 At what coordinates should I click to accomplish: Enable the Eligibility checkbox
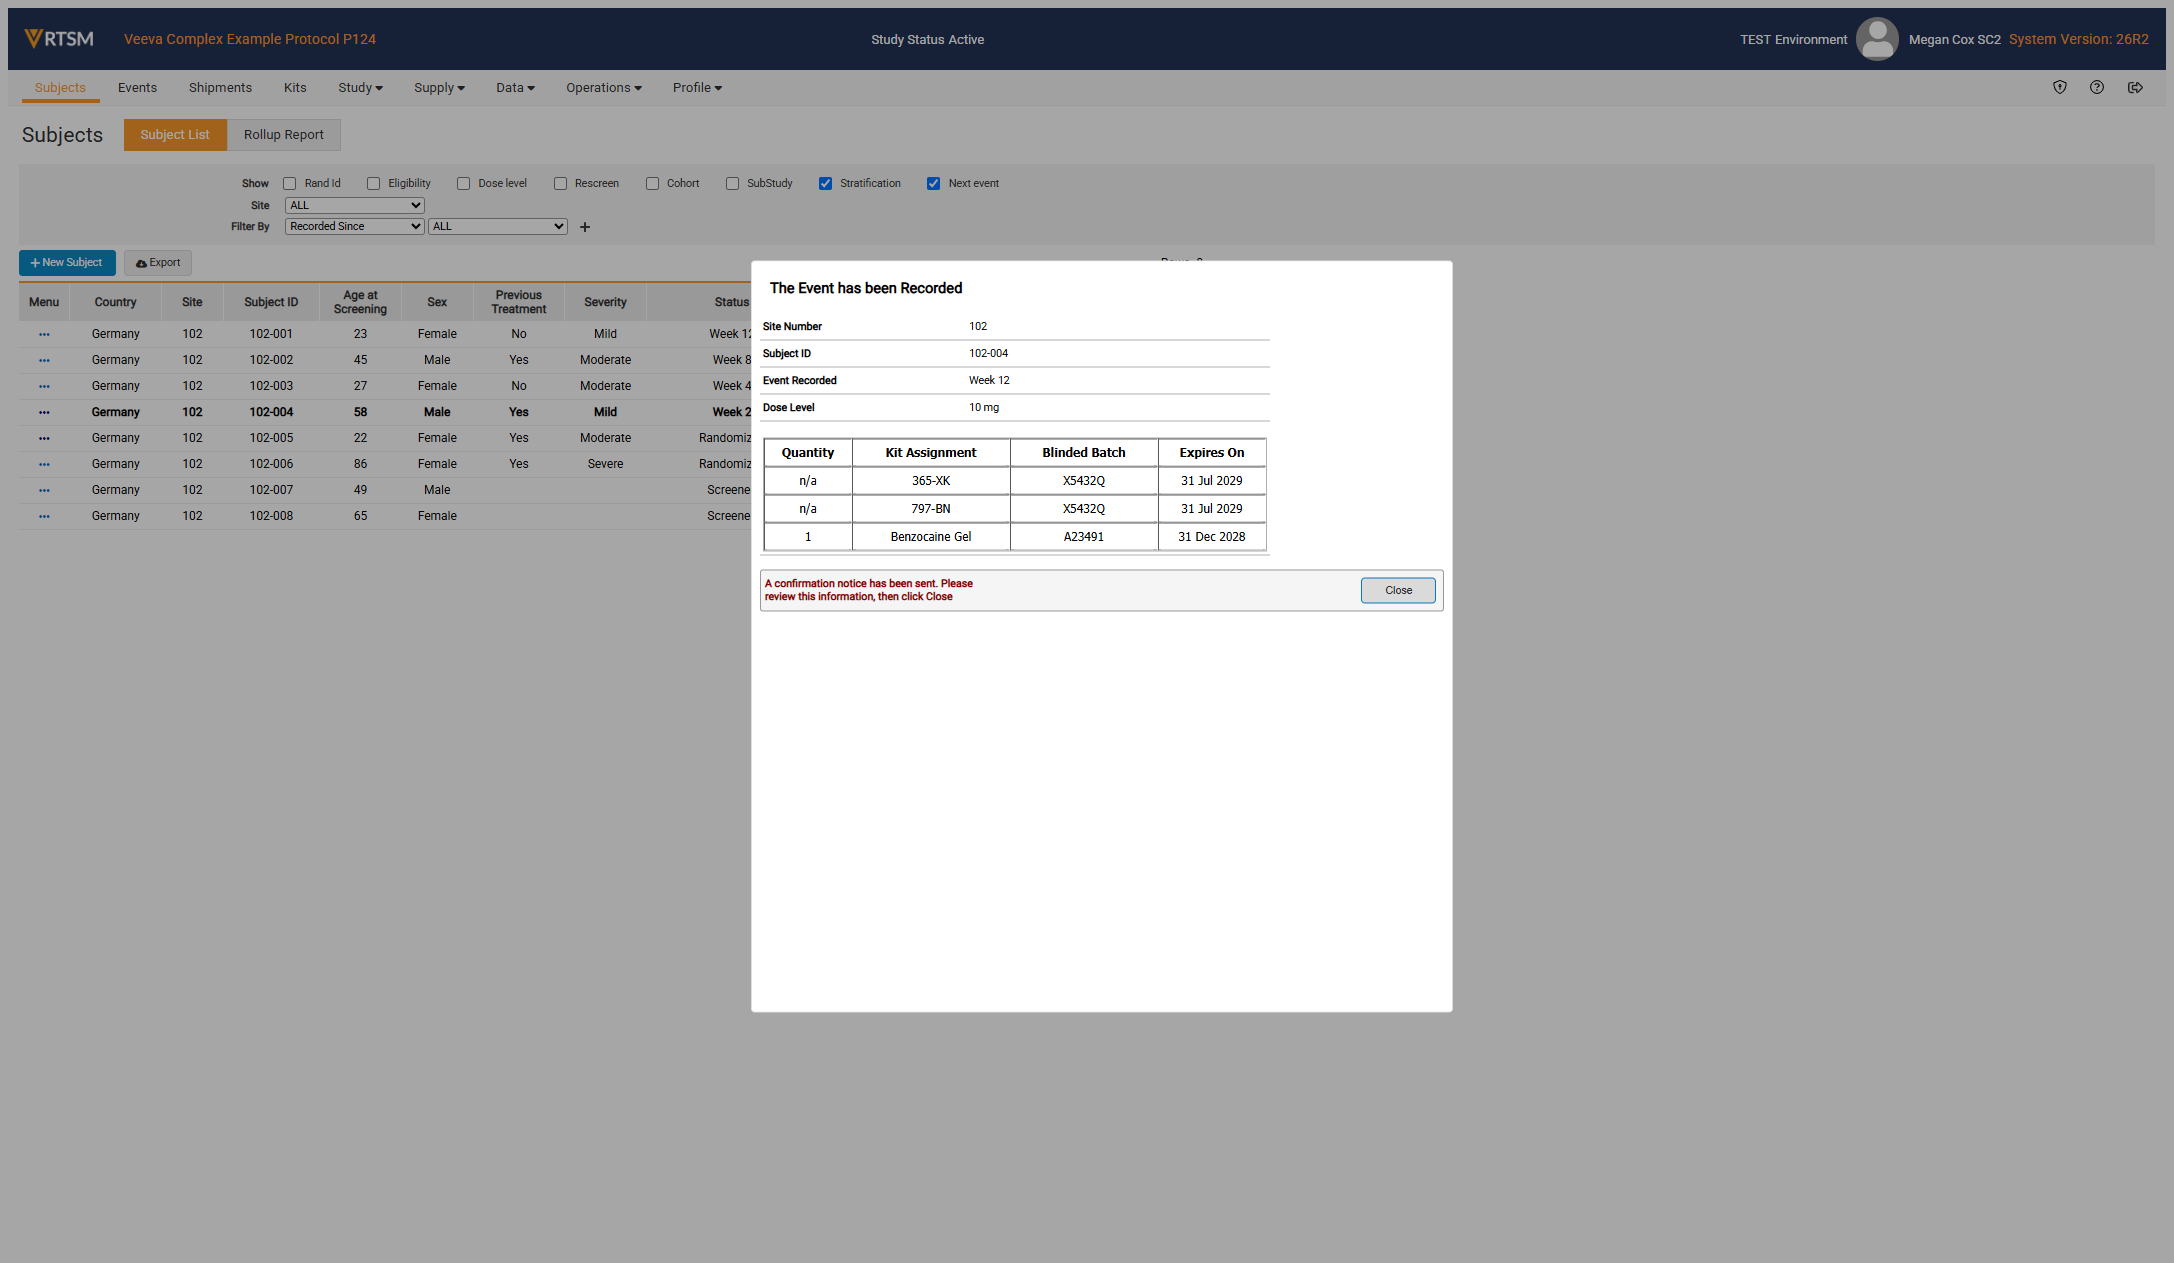click(373, 183)
